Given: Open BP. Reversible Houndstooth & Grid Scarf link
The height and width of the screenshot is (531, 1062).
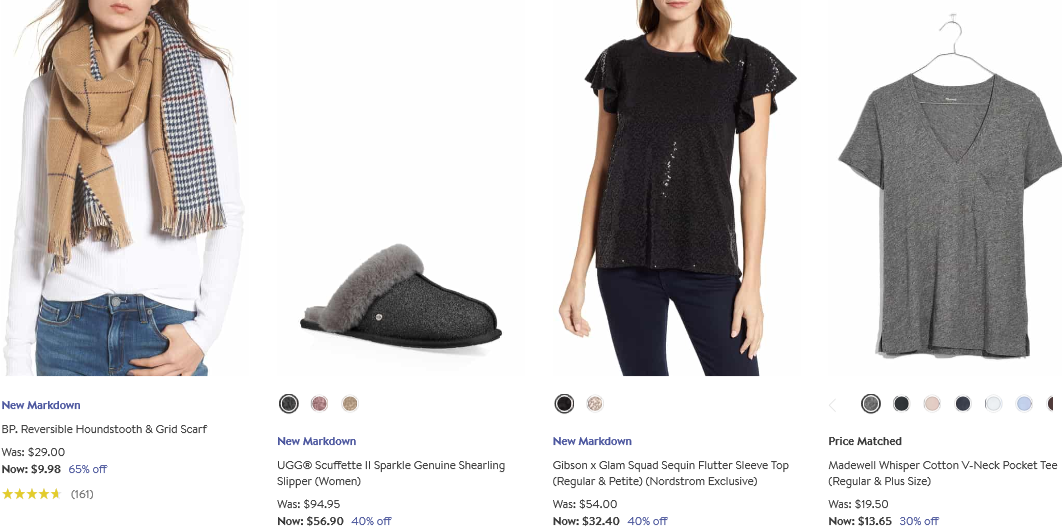Looking at the screenshot, I should pos(104,429).
